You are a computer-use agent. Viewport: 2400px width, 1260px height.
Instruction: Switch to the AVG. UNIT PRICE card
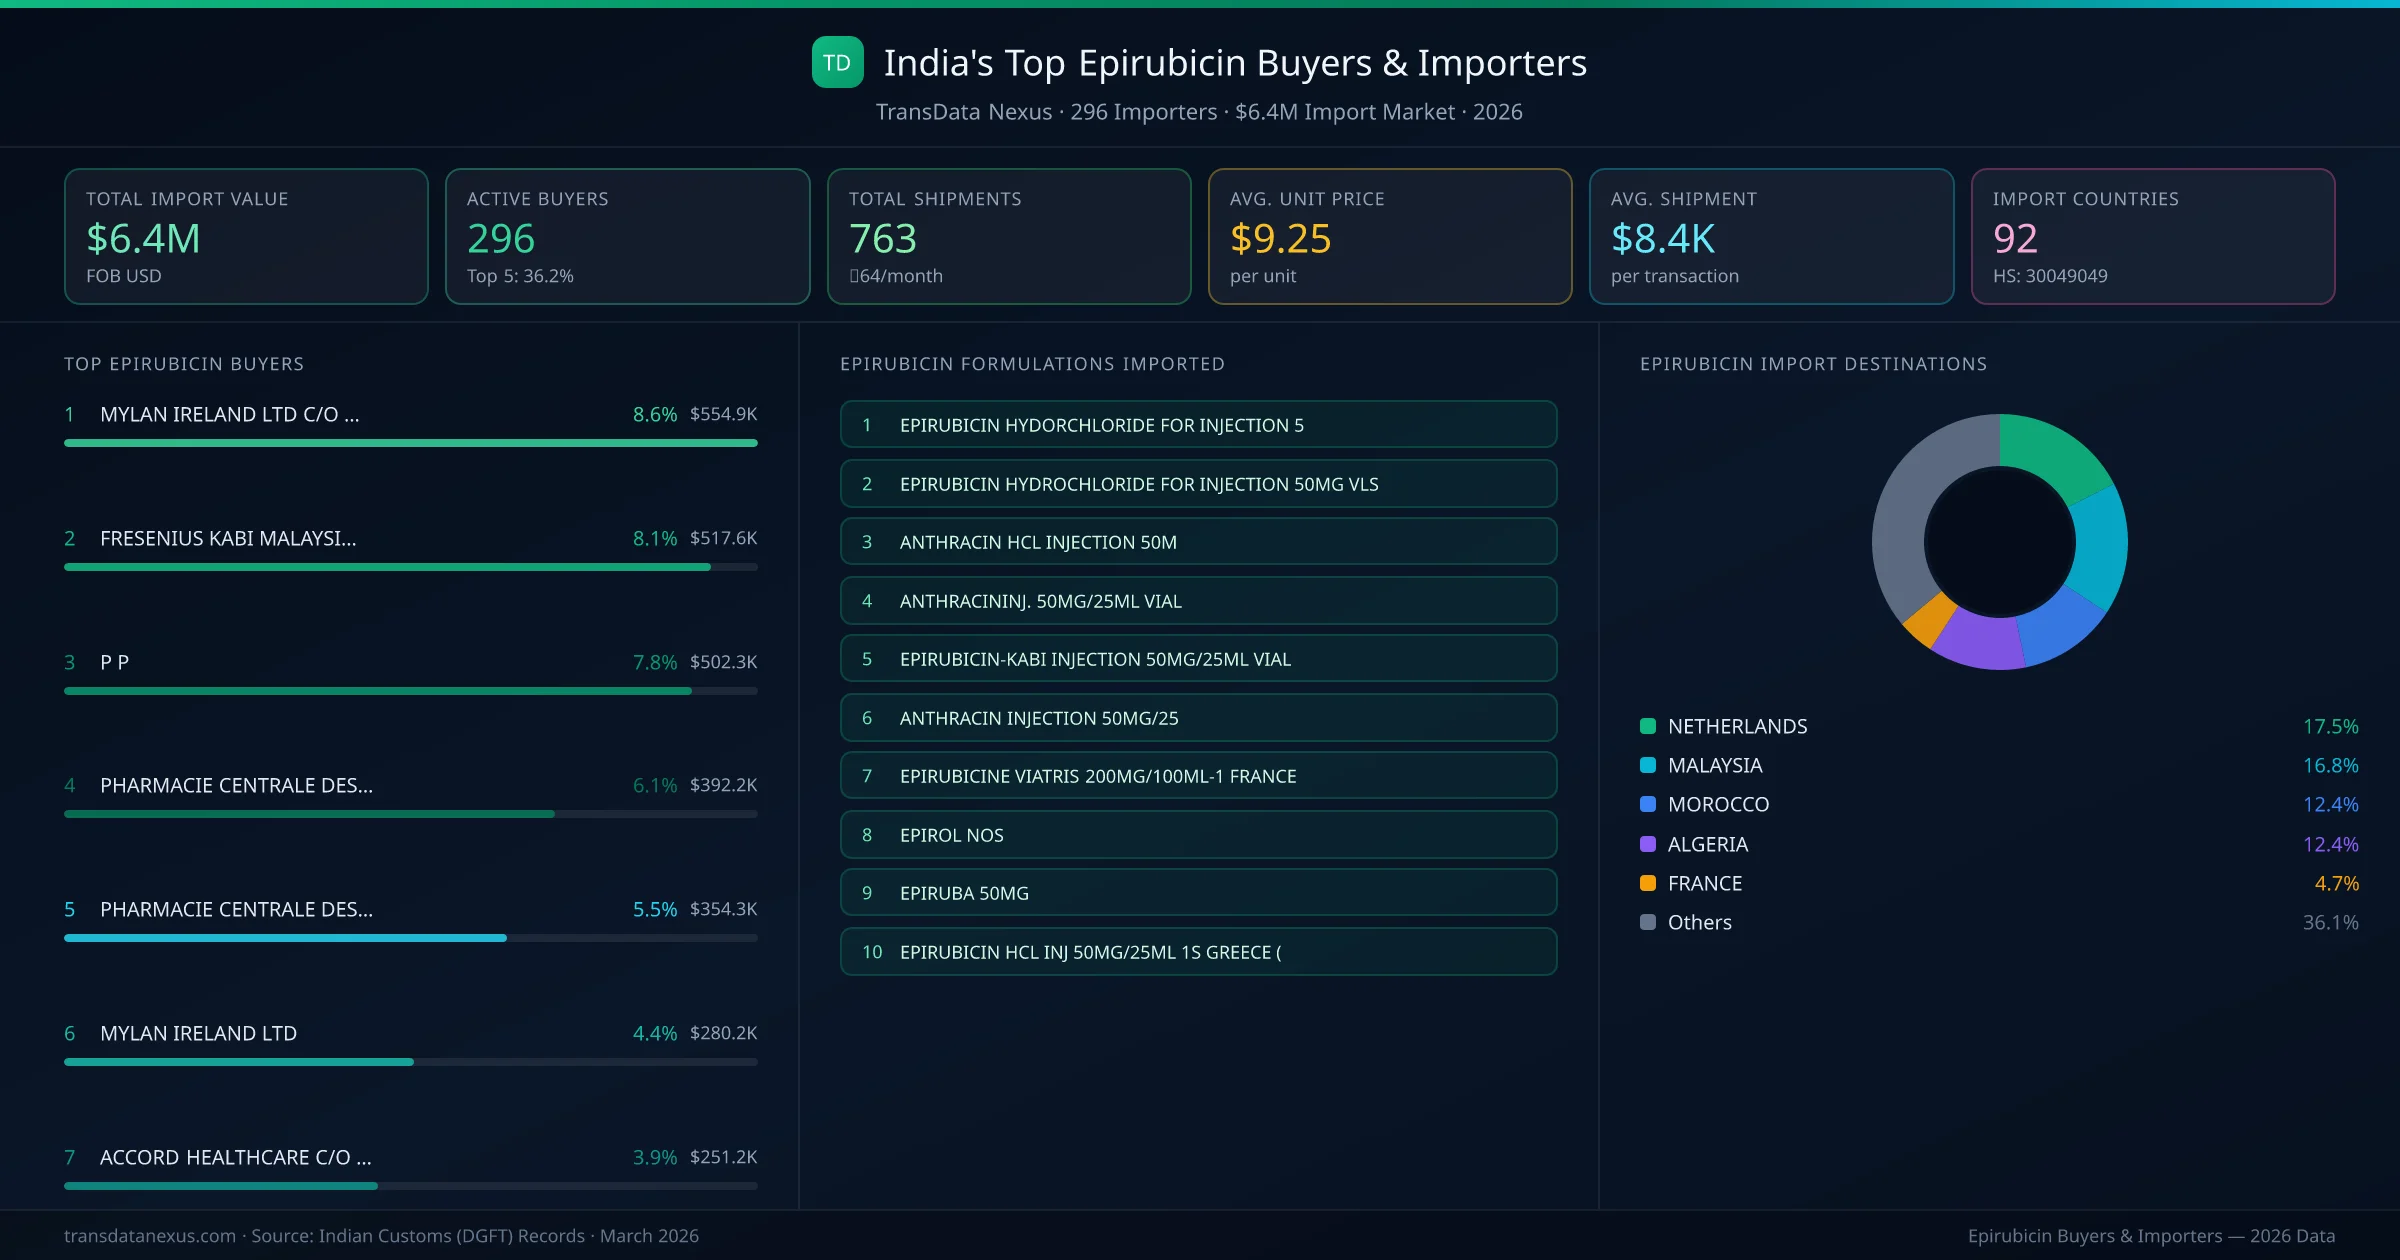(x=1390, y=236)
